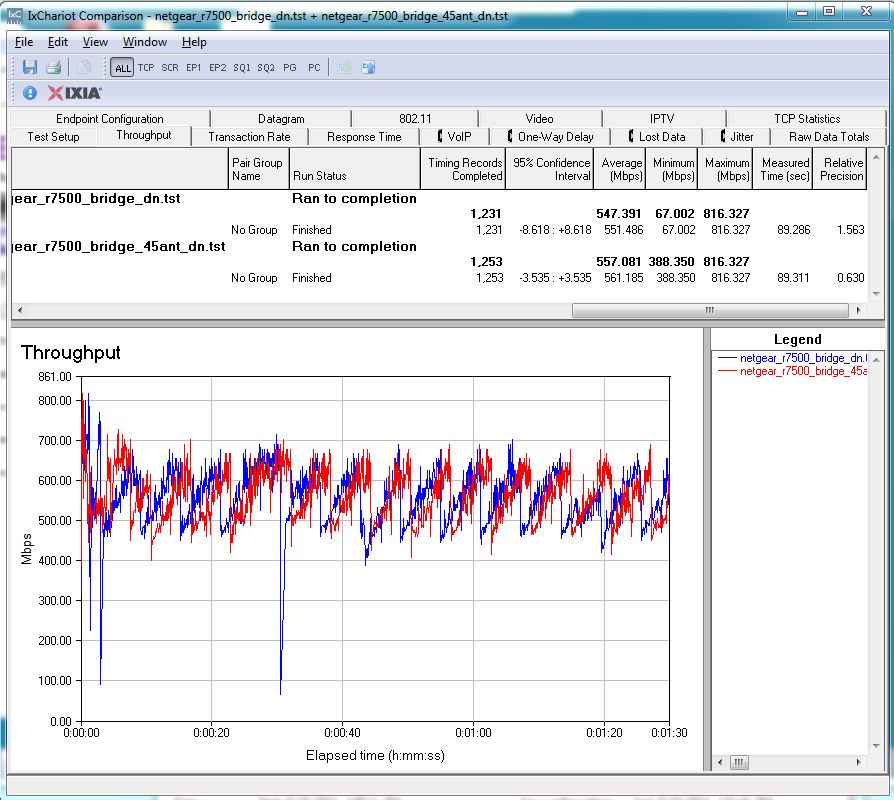This screenshot has width=894, height=800.
Task: Click the last toolbar window icon
Action: point(368,67)
